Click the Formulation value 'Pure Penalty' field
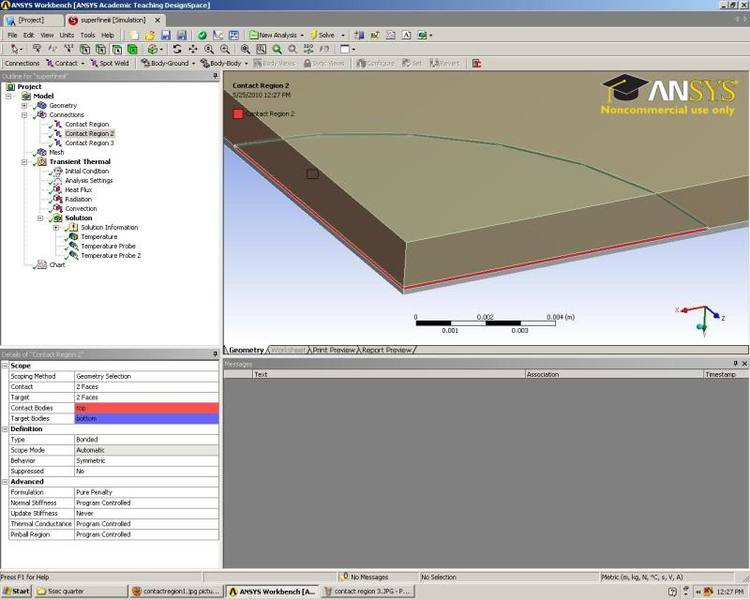Screen dimensions: 750x600 pos(146,492)
